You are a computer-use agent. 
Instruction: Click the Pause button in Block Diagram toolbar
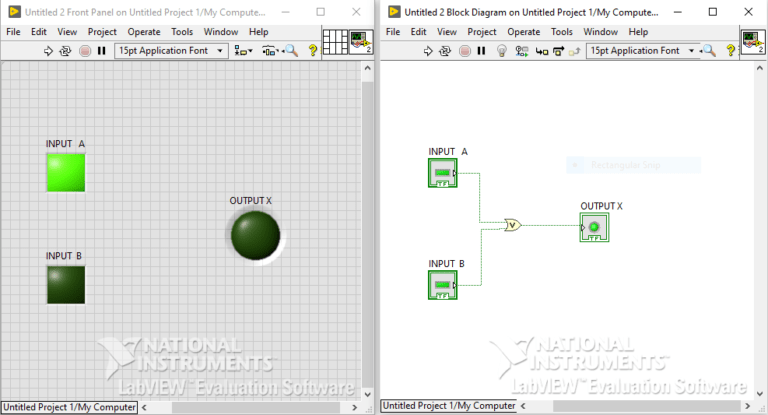481,51
